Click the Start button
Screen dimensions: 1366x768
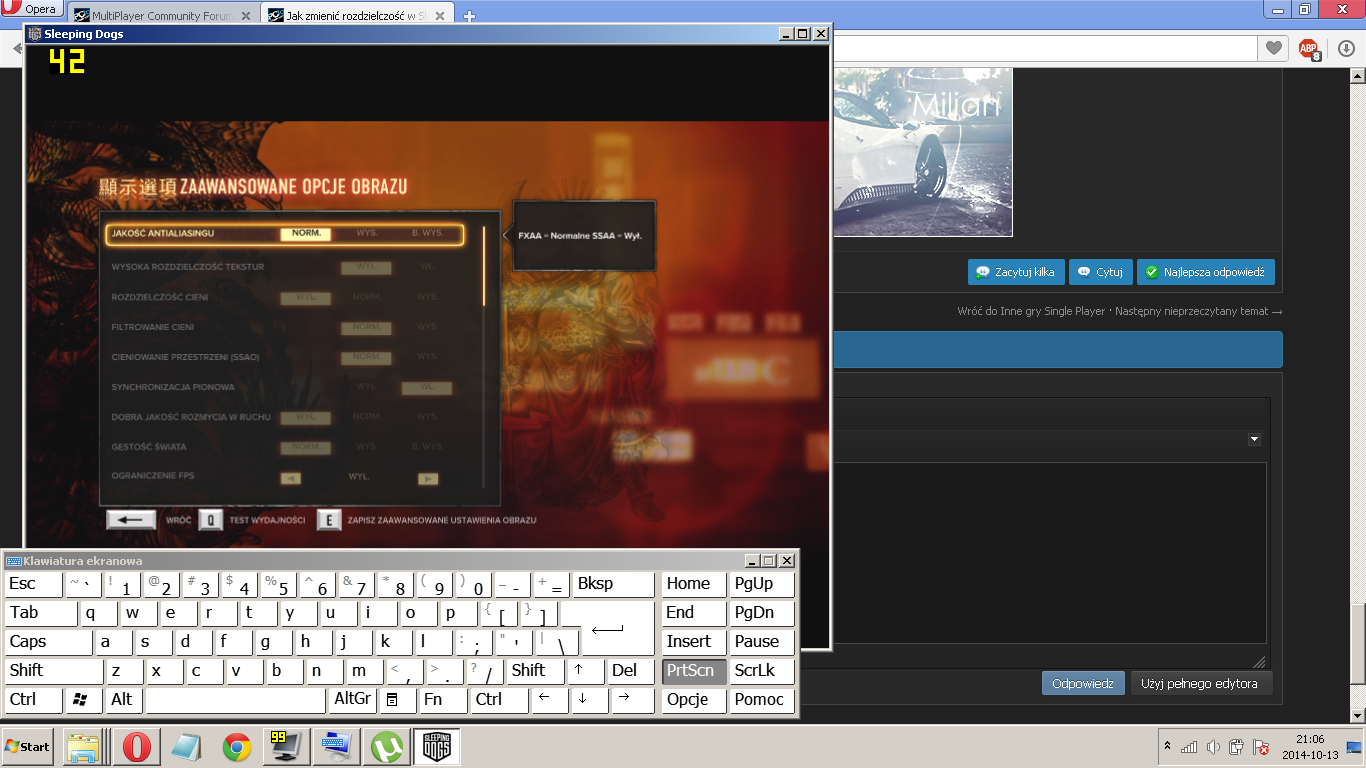tap(27, 747)
